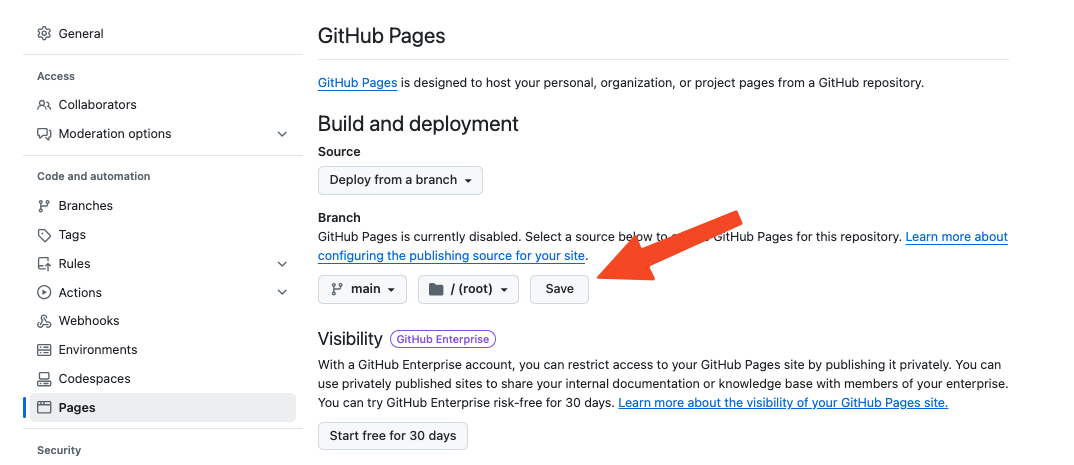Click Start free for 30 days button
This screenshot has height=465, width=1074.
(x=392, y=436)
